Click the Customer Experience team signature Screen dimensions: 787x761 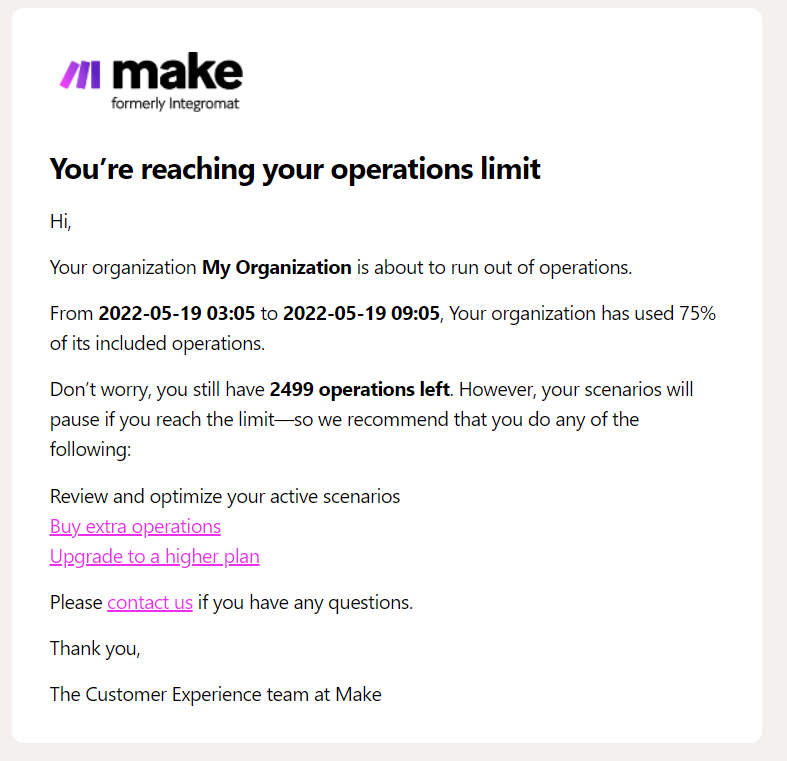[x=215, y=694]
